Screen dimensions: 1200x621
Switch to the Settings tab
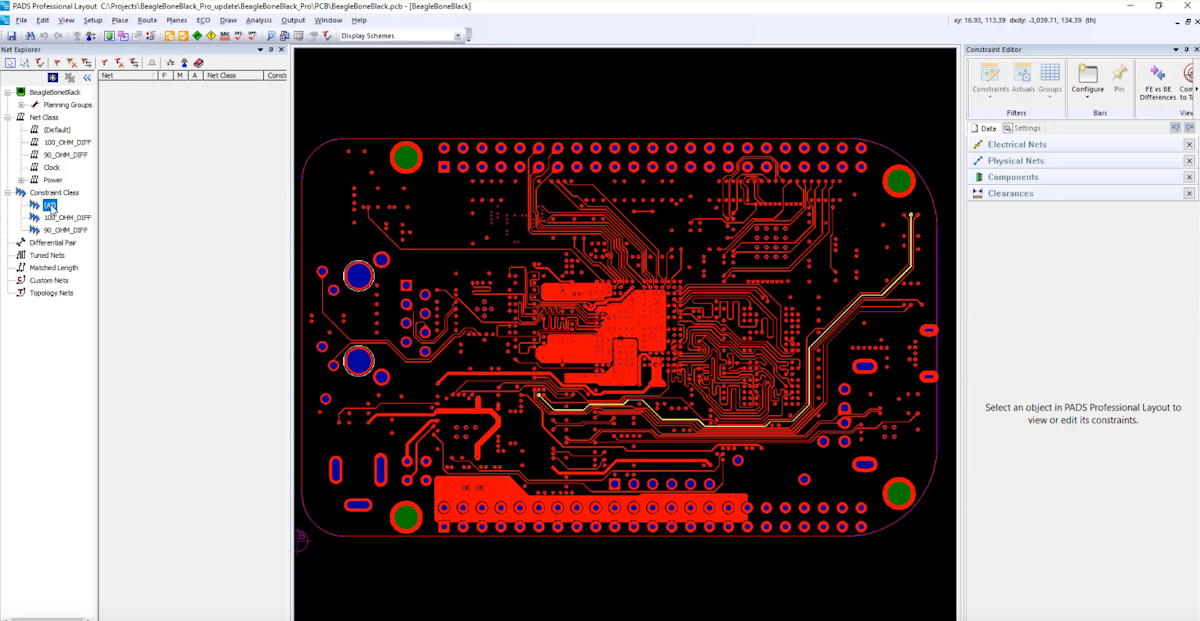[x=1023, y=128]
